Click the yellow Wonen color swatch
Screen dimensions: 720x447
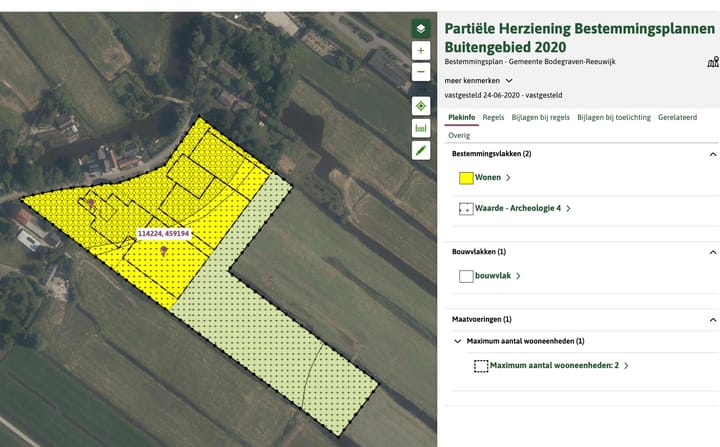pyautogui.click(x=466, y=178)
